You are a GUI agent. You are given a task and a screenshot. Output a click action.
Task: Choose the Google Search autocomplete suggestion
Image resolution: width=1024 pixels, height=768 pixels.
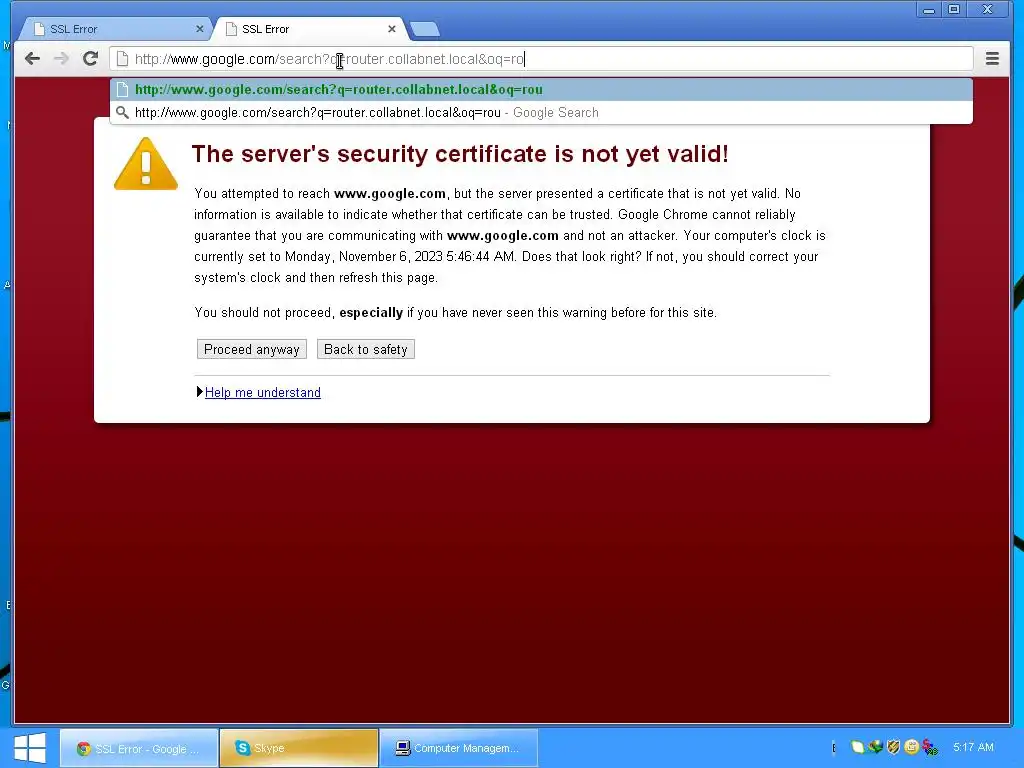tap(541, 112)
